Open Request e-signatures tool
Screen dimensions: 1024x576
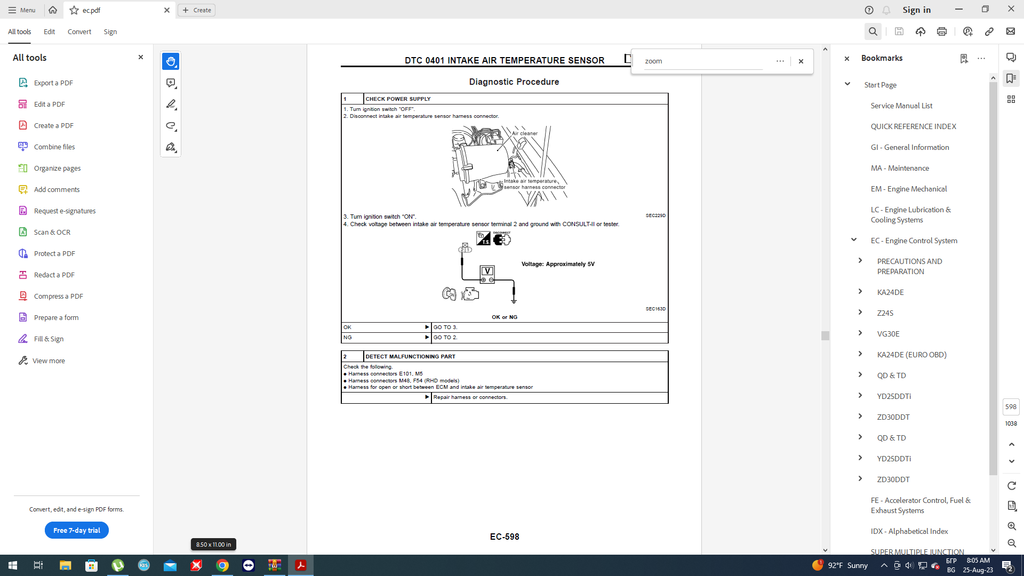click(57, 211)
